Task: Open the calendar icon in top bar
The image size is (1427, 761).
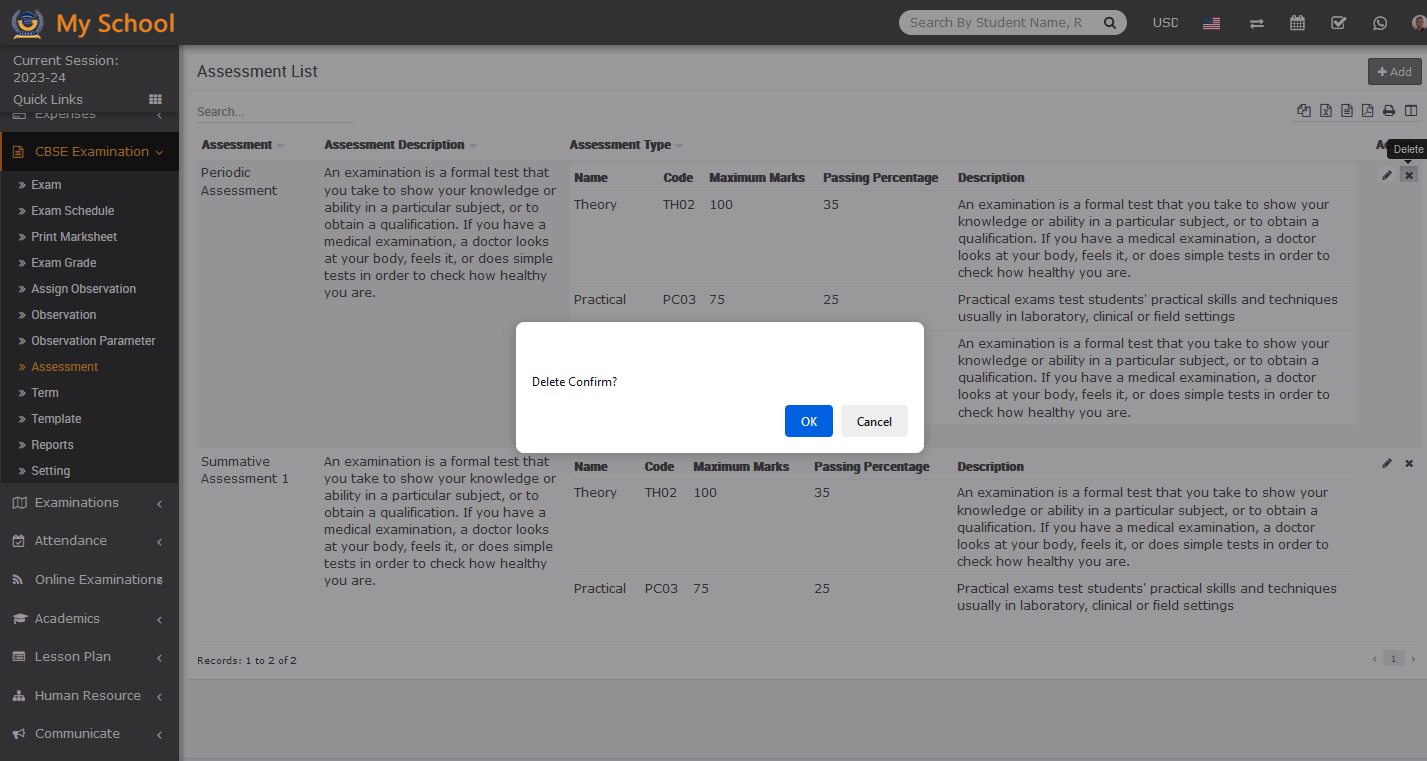Action: (1297, 23)
